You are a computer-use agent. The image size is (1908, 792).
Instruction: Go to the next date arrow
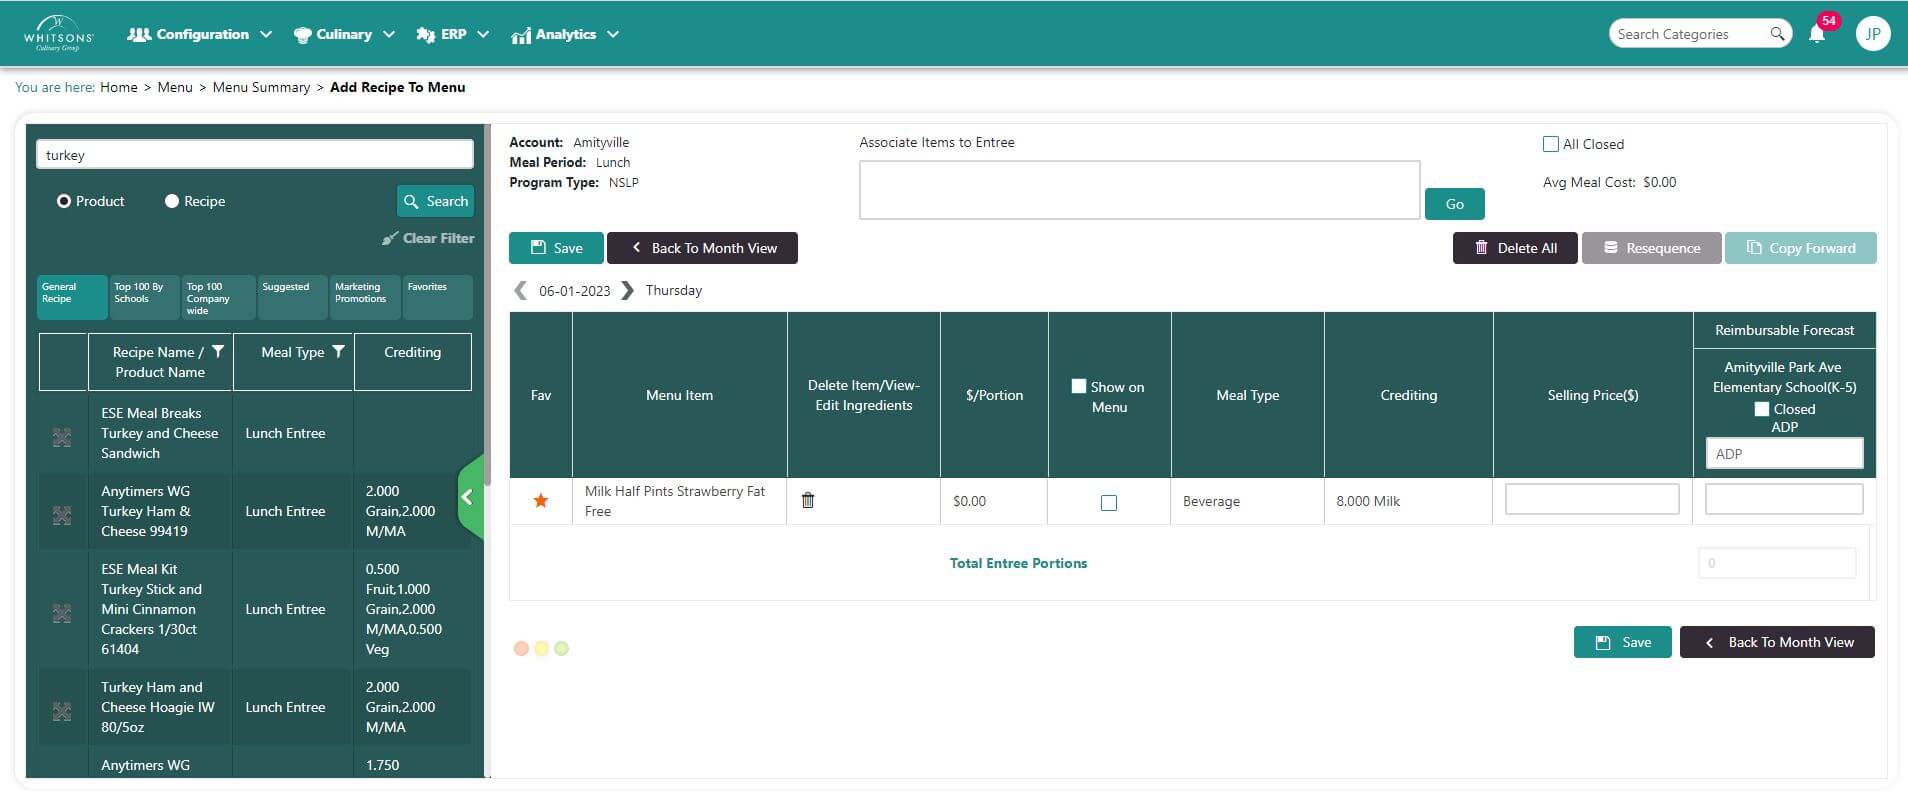point(628,290)
